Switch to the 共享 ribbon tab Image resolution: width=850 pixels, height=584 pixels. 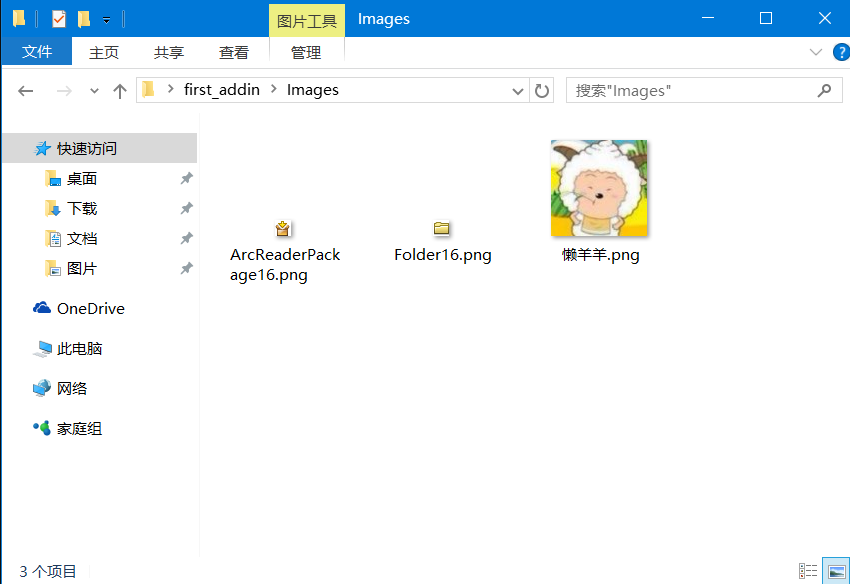(169, 53)
